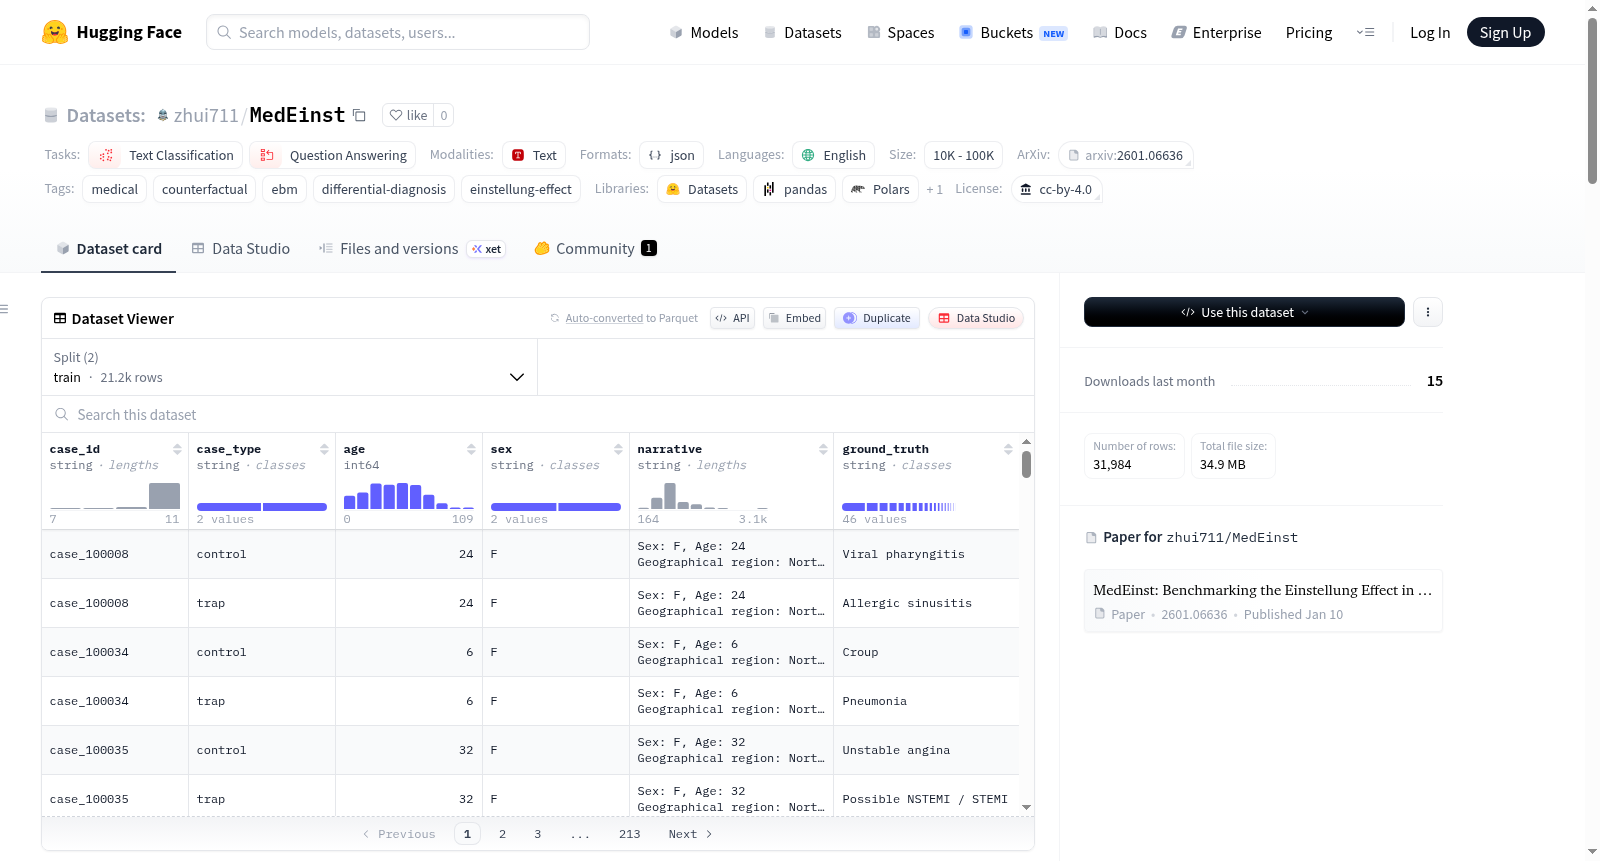Image resolution: width=1600 pixels, height=861 pixels.
Task: Click the Search this dataset field
Action: (538, 414)
